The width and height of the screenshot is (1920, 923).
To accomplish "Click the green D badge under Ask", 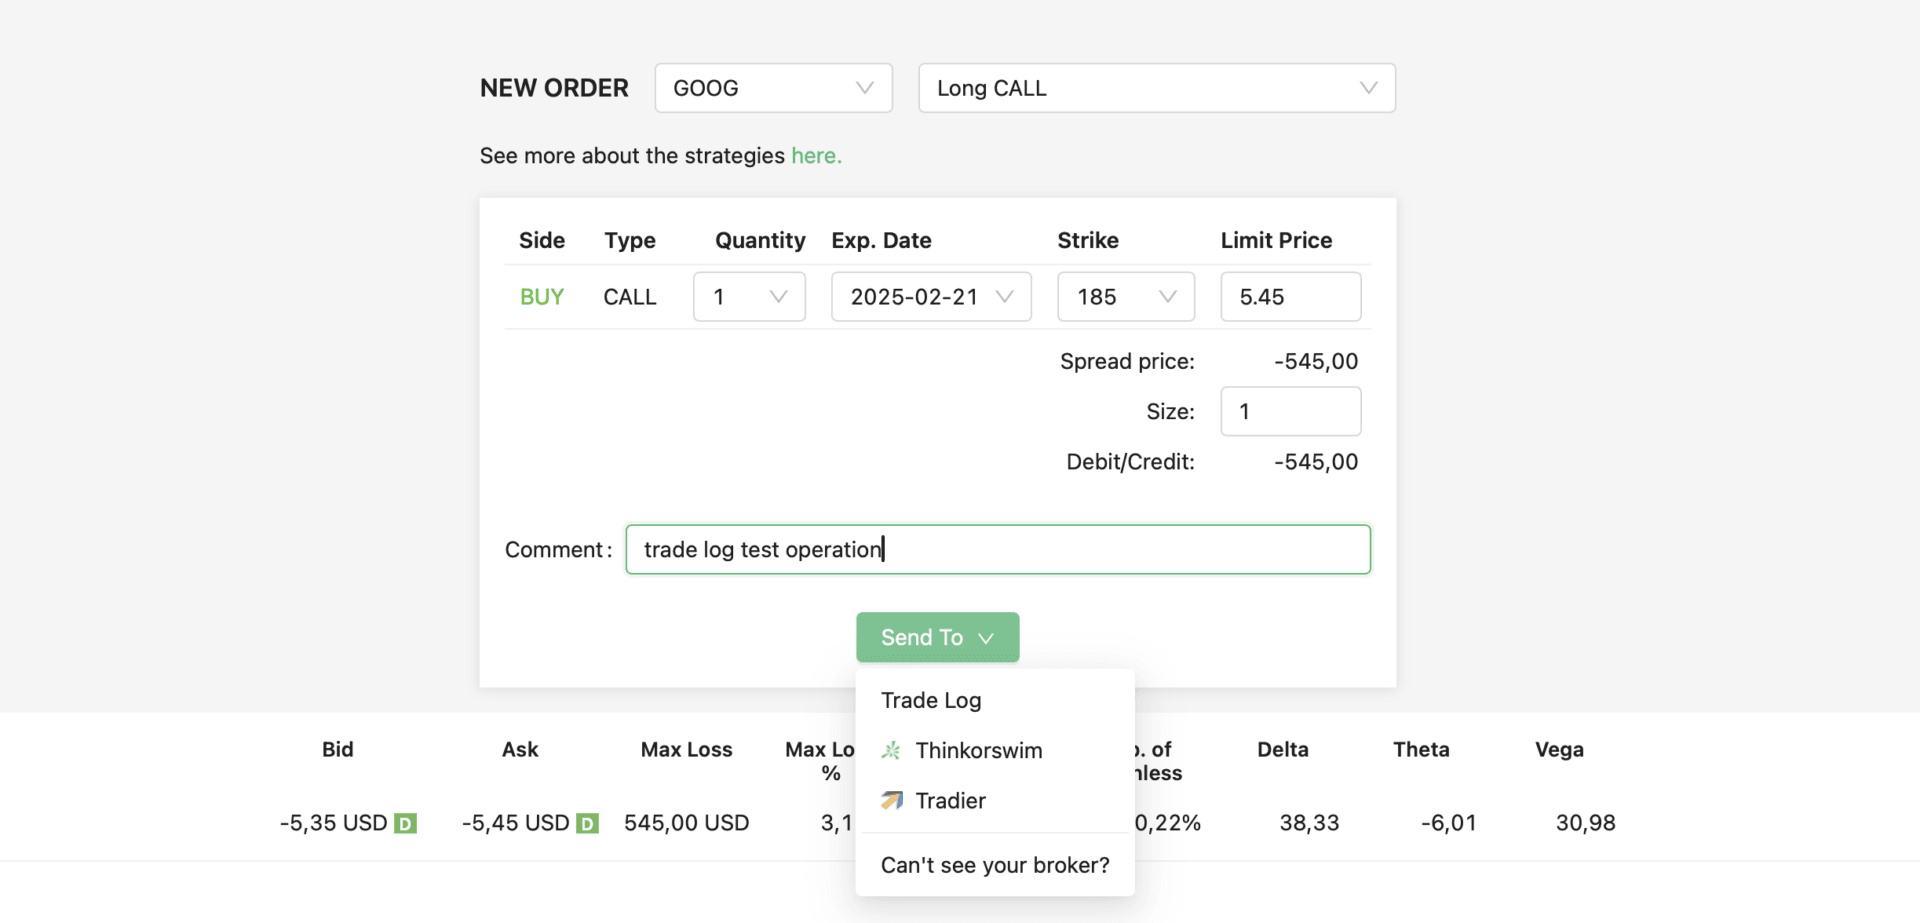I will click(x=587, y=824).
